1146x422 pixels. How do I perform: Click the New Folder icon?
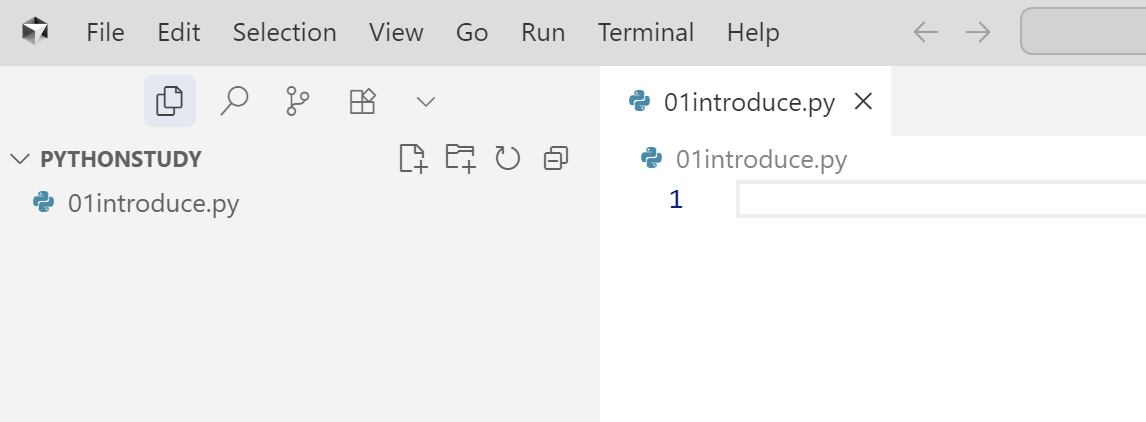coord(460,158)
